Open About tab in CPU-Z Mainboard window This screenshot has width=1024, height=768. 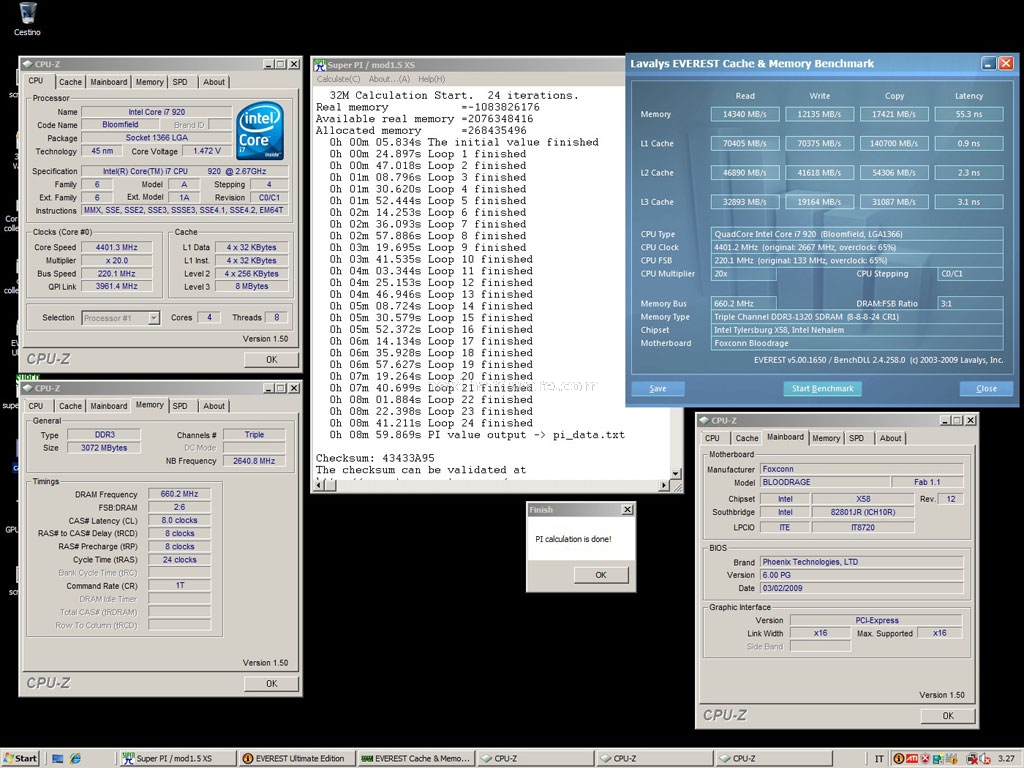tap(890, 438)
